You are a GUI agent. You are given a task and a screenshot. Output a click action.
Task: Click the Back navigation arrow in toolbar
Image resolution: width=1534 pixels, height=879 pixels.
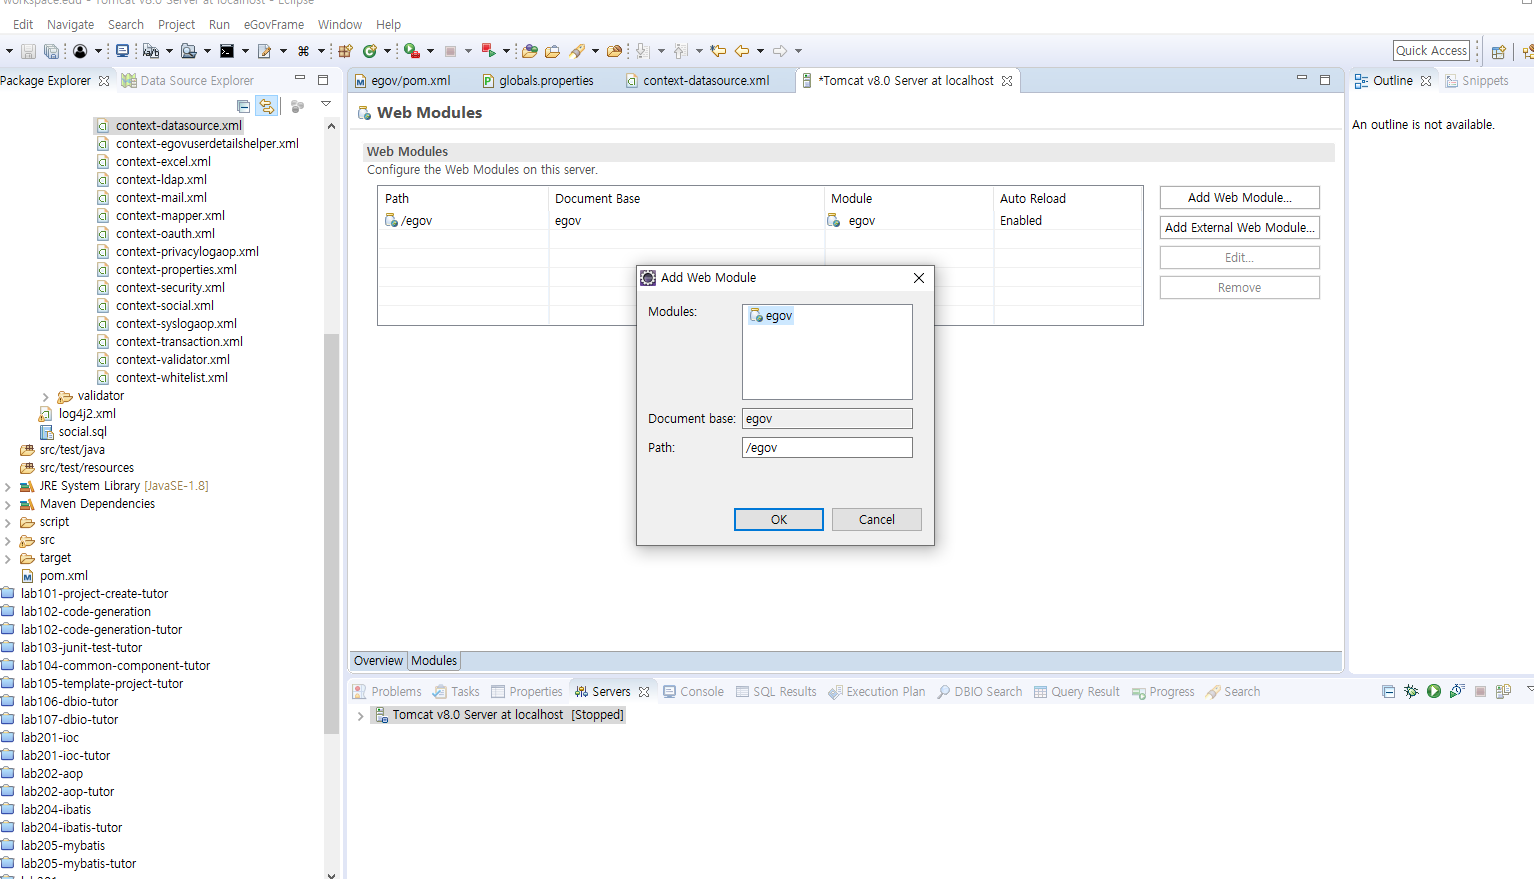click(x=742, y=51)
